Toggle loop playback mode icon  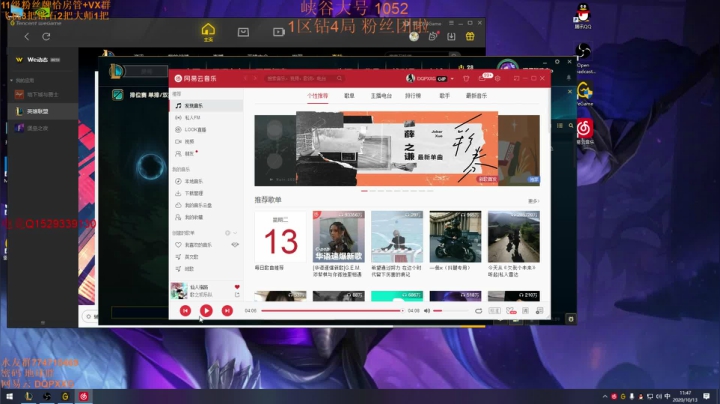(478, 311)
